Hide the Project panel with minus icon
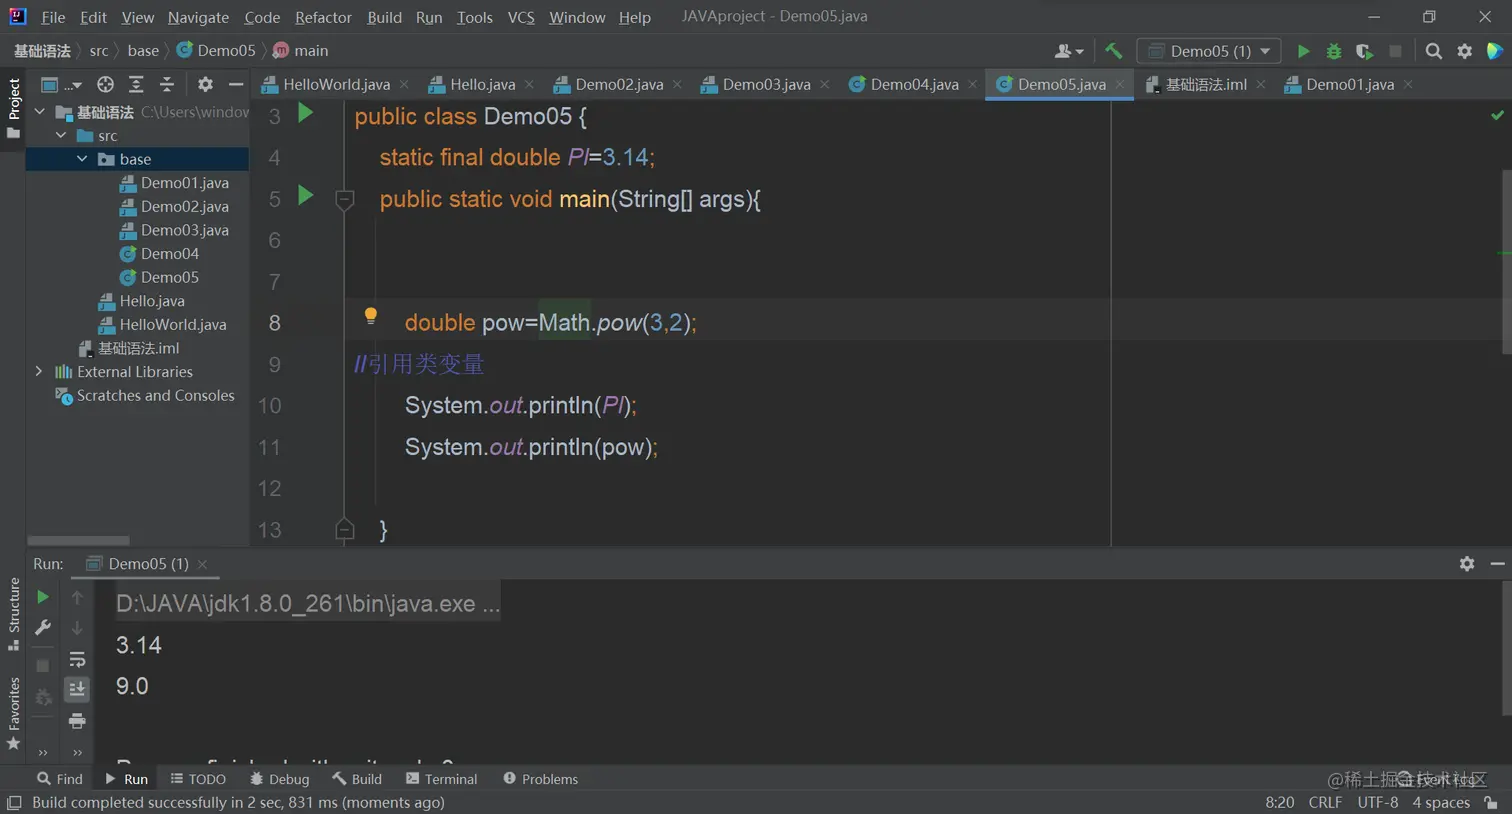Screen dimensions: 1512x814 click(236, 85)
